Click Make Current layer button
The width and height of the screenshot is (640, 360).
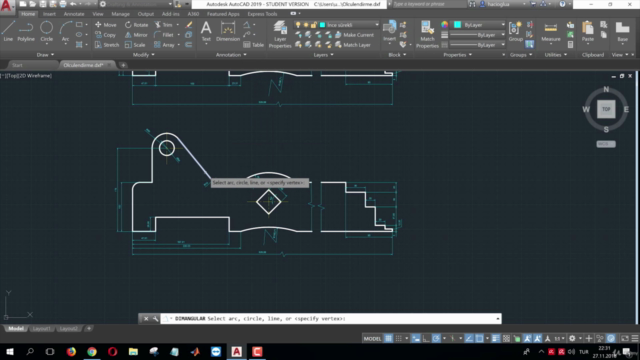354,35
